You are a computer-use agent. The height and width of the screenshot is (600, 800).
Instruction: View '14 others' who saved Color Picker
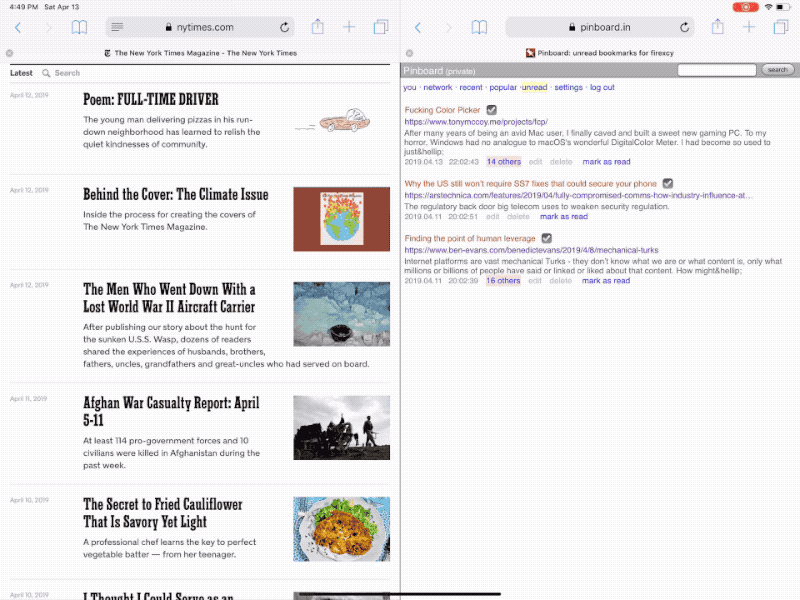pos(504,162)
